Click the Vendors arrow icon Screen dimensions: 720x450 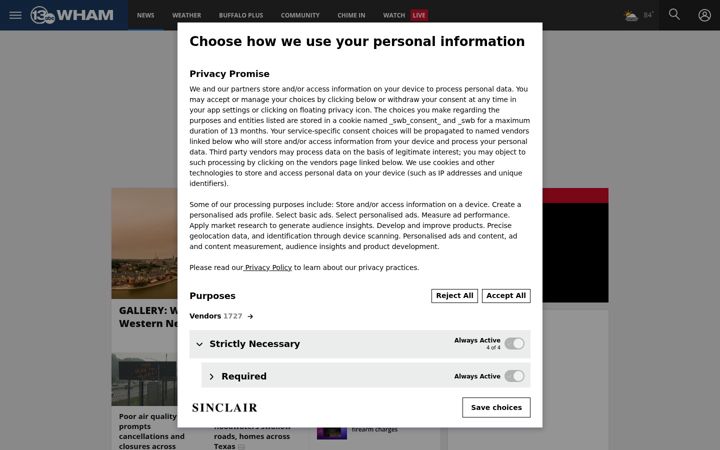click(x=250, y=316)
